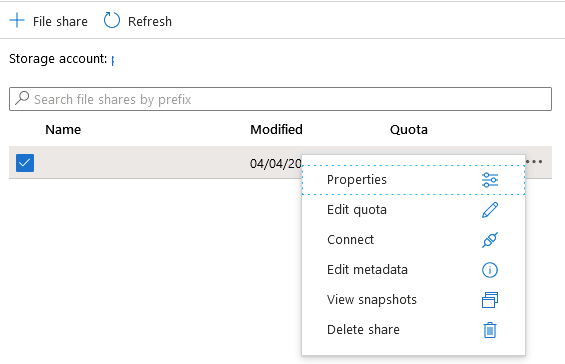Click the magnifier icon in search box
This screenshot has height=364, width=565.
(x=22, y=98)
